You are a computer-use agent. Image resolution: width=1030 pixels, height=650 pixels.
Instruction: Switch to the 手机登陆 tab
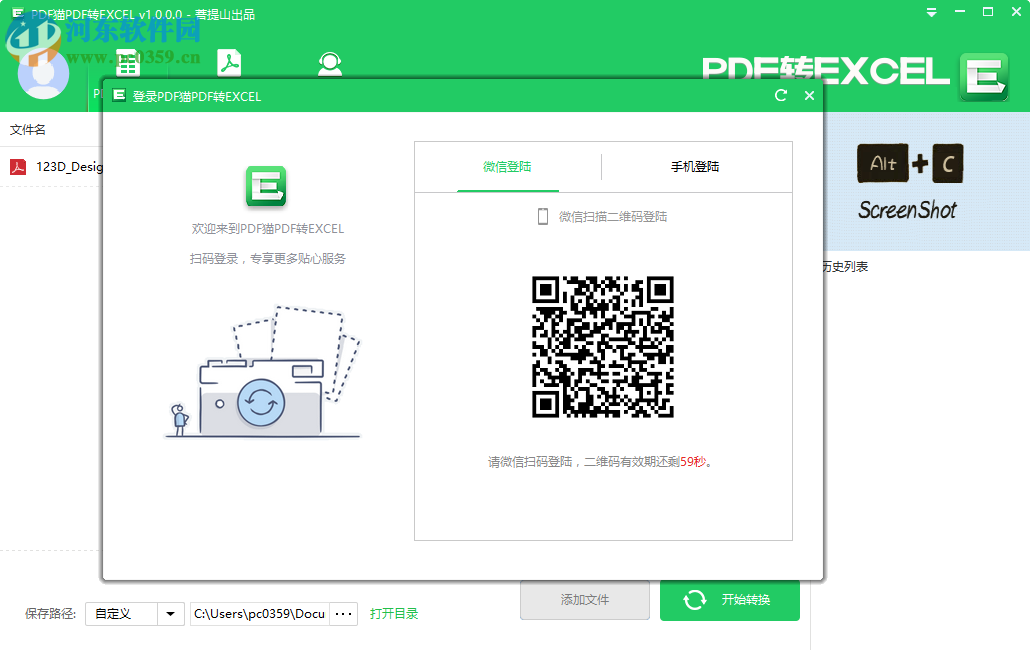pyautogui.click(x=698, y=167)
